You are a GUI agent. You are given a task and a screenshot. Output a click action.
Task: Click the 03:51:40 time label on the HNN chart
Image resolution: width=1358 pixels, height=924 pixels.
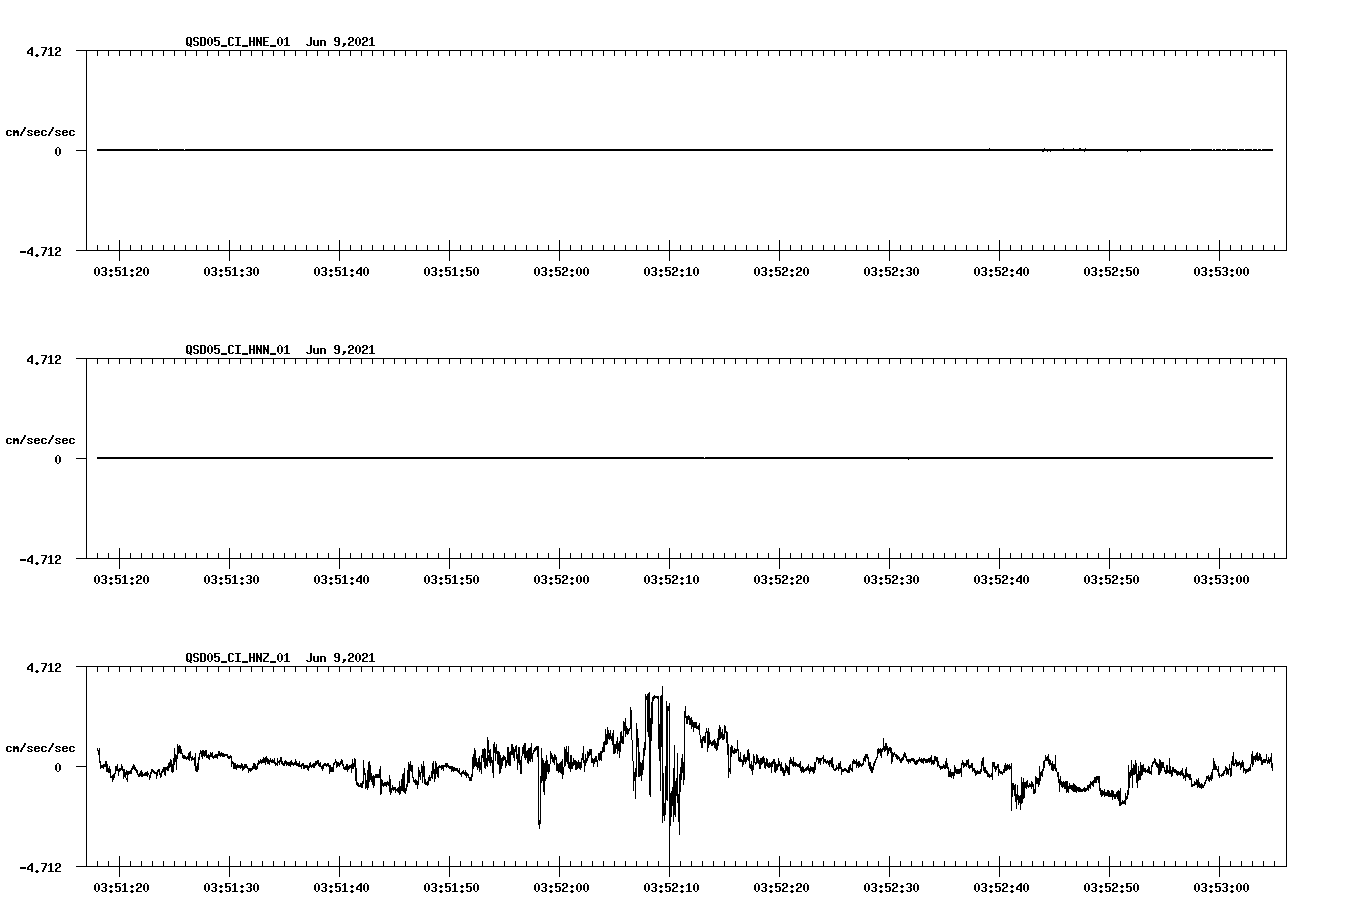pyautogui.click(x=341, y=580)
